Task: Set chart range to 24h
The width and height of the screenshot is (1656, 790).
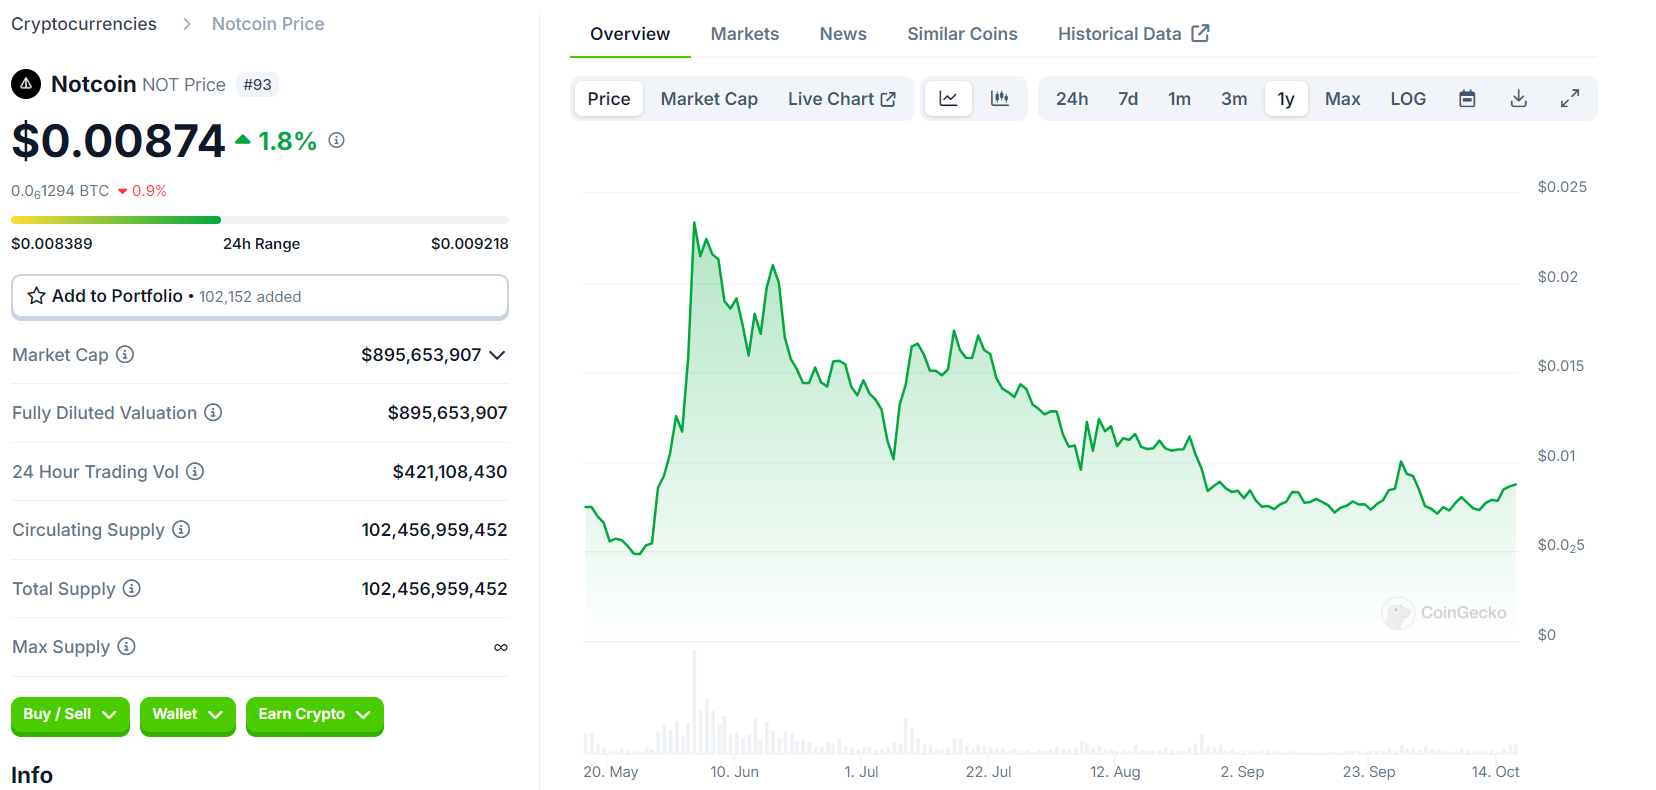Action: point(1072,98)
